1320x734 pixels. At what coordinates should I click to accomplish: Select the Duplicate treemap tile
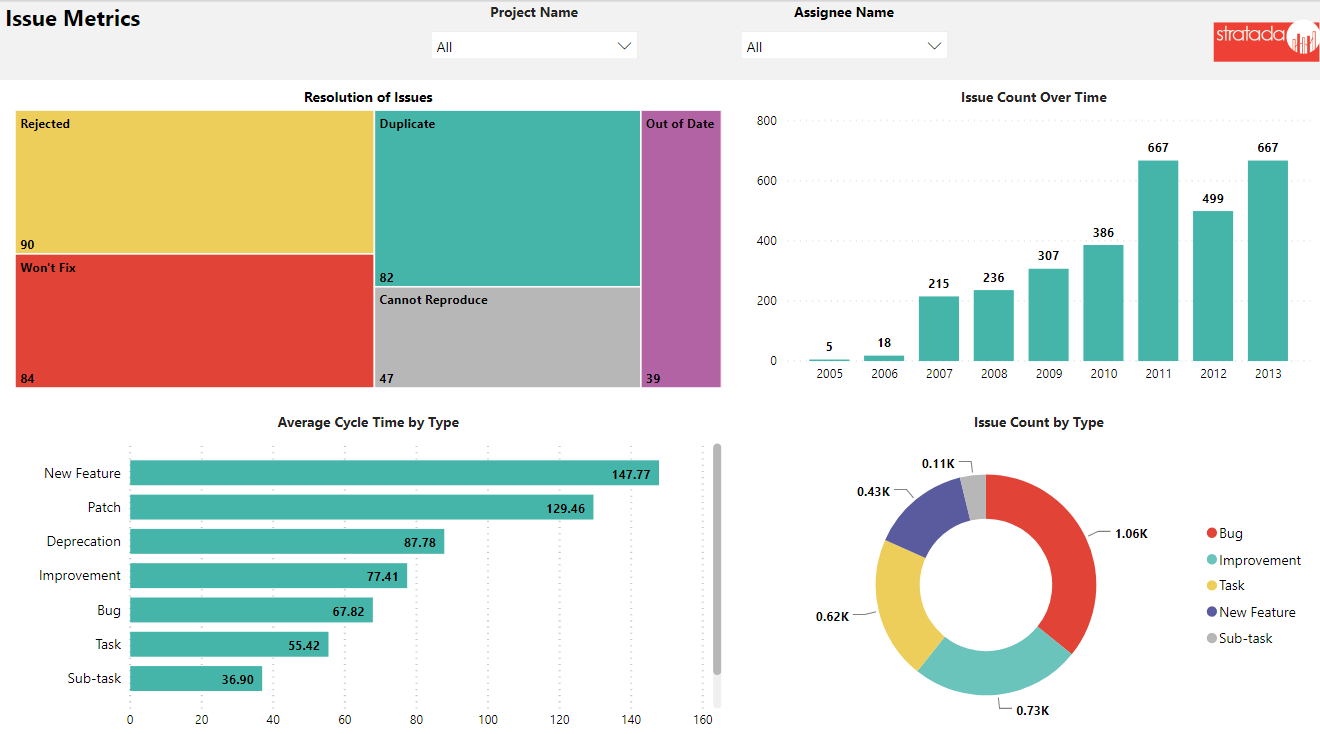[x=508, y=199]
